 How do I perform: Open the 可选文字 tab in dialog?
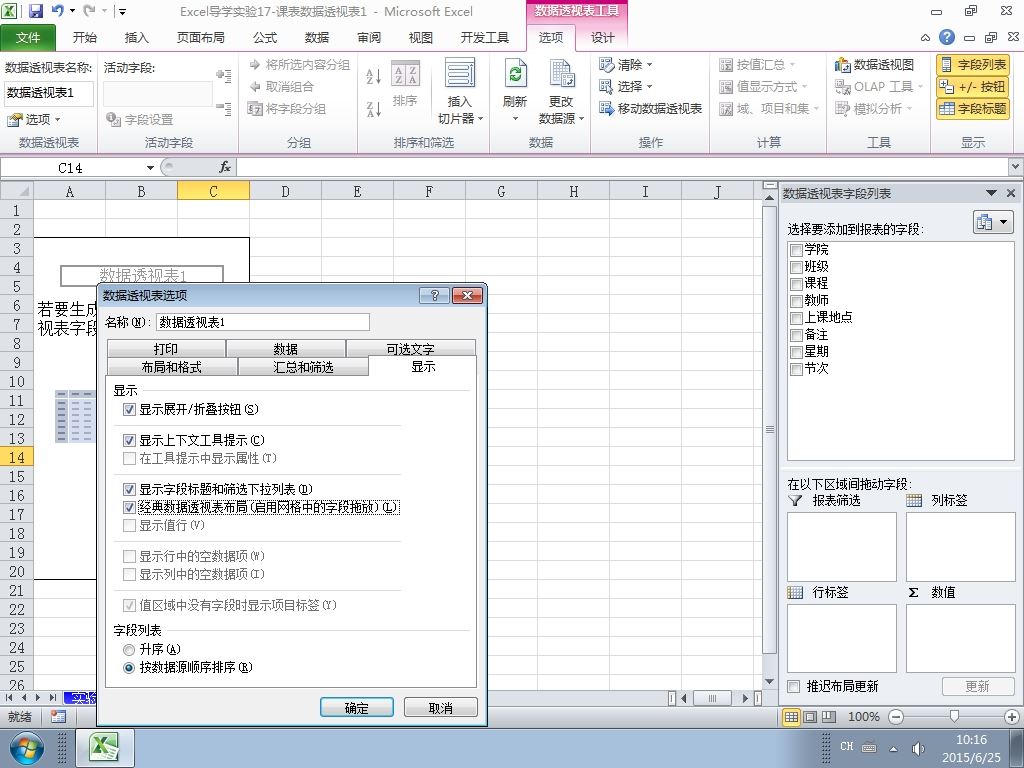410,349
